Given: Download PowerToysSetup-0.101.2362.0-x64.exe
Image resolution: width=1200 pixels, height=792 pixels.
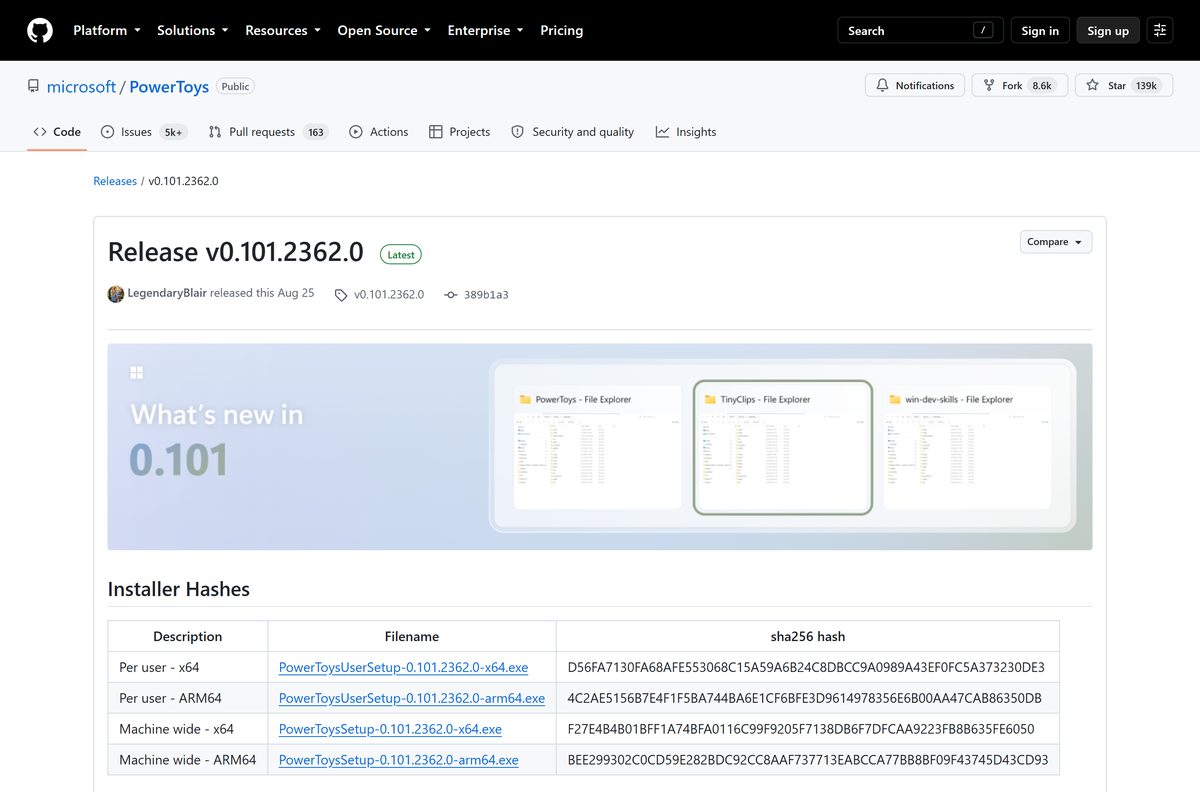Looking at the screenshot, I should [x=390, y=729].
